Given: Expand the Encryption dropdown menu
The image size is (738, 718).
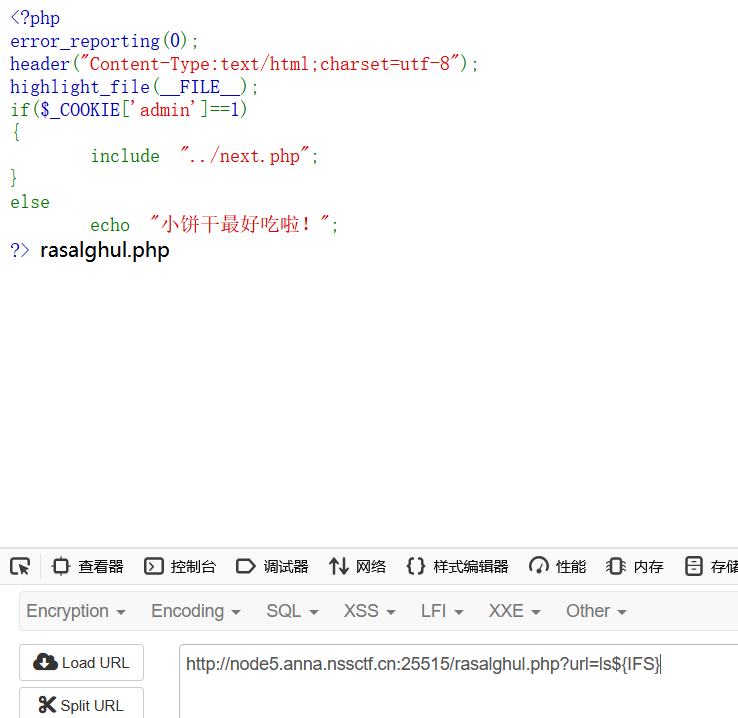Looking at the screenshot, I should pyautogui.click(x=76, y=611).
